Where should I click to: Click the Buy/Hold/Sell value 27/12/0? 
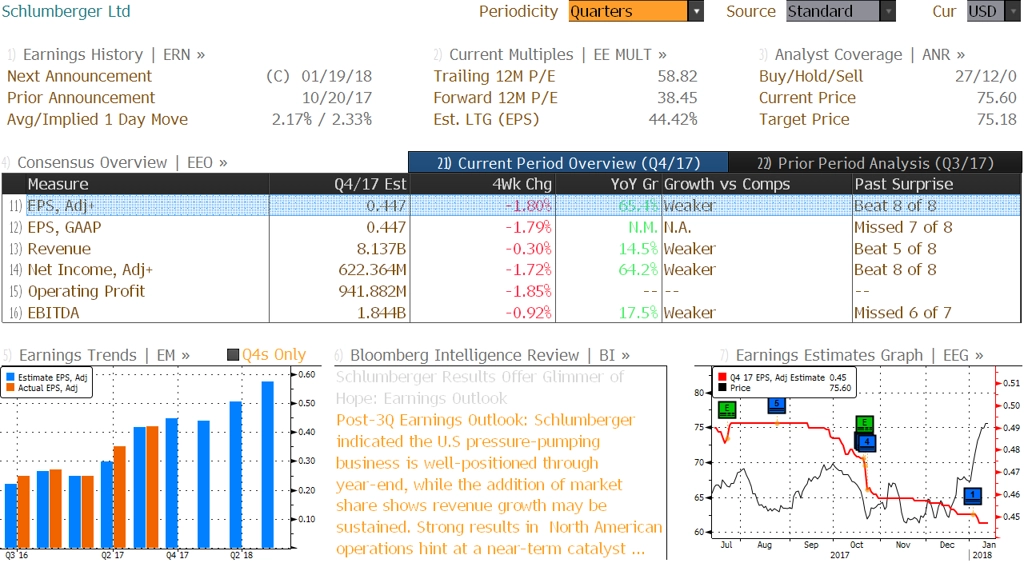[985, 76]
